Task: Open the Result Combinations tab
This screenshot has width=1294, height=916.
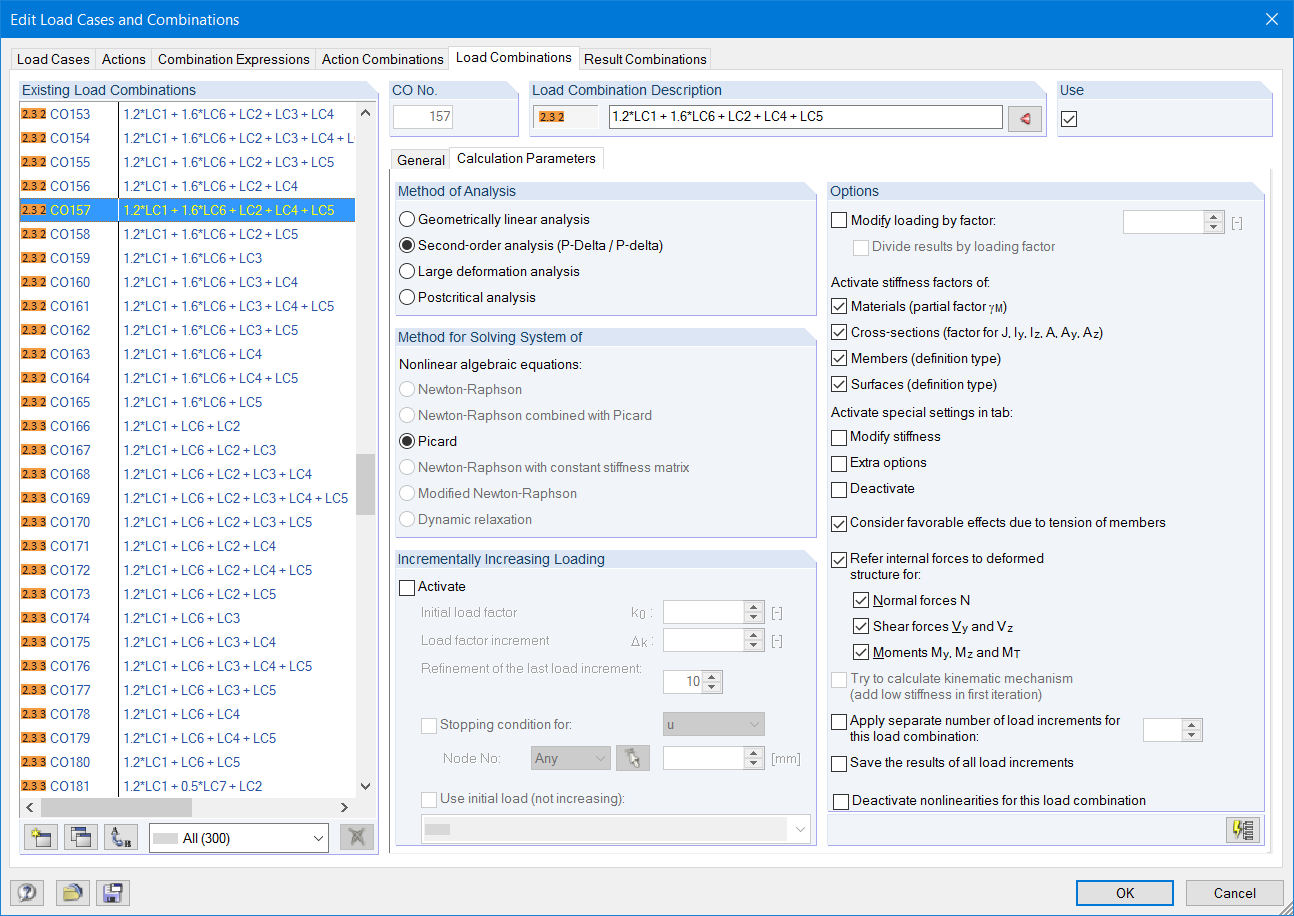Action: tap(645, 59)
